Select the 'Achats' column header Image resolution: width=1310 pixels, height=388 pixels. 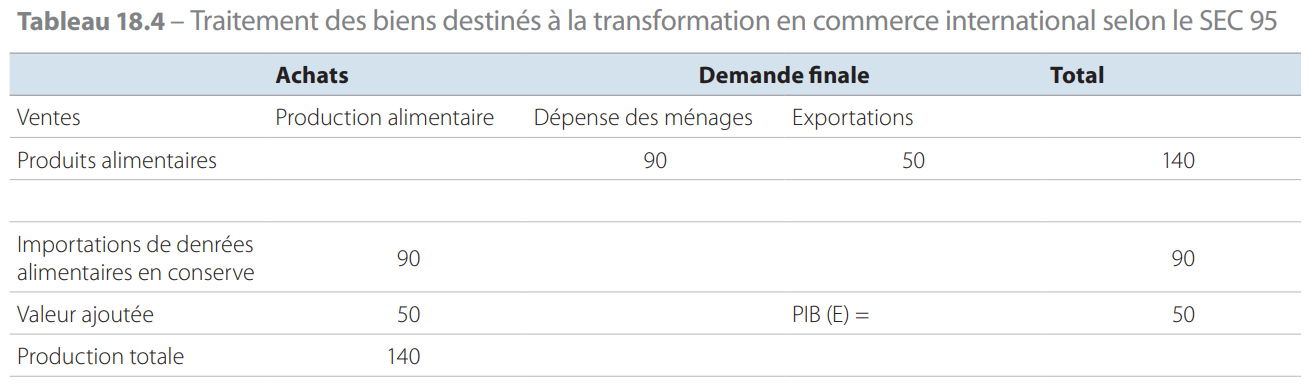[x=312, y=75]
